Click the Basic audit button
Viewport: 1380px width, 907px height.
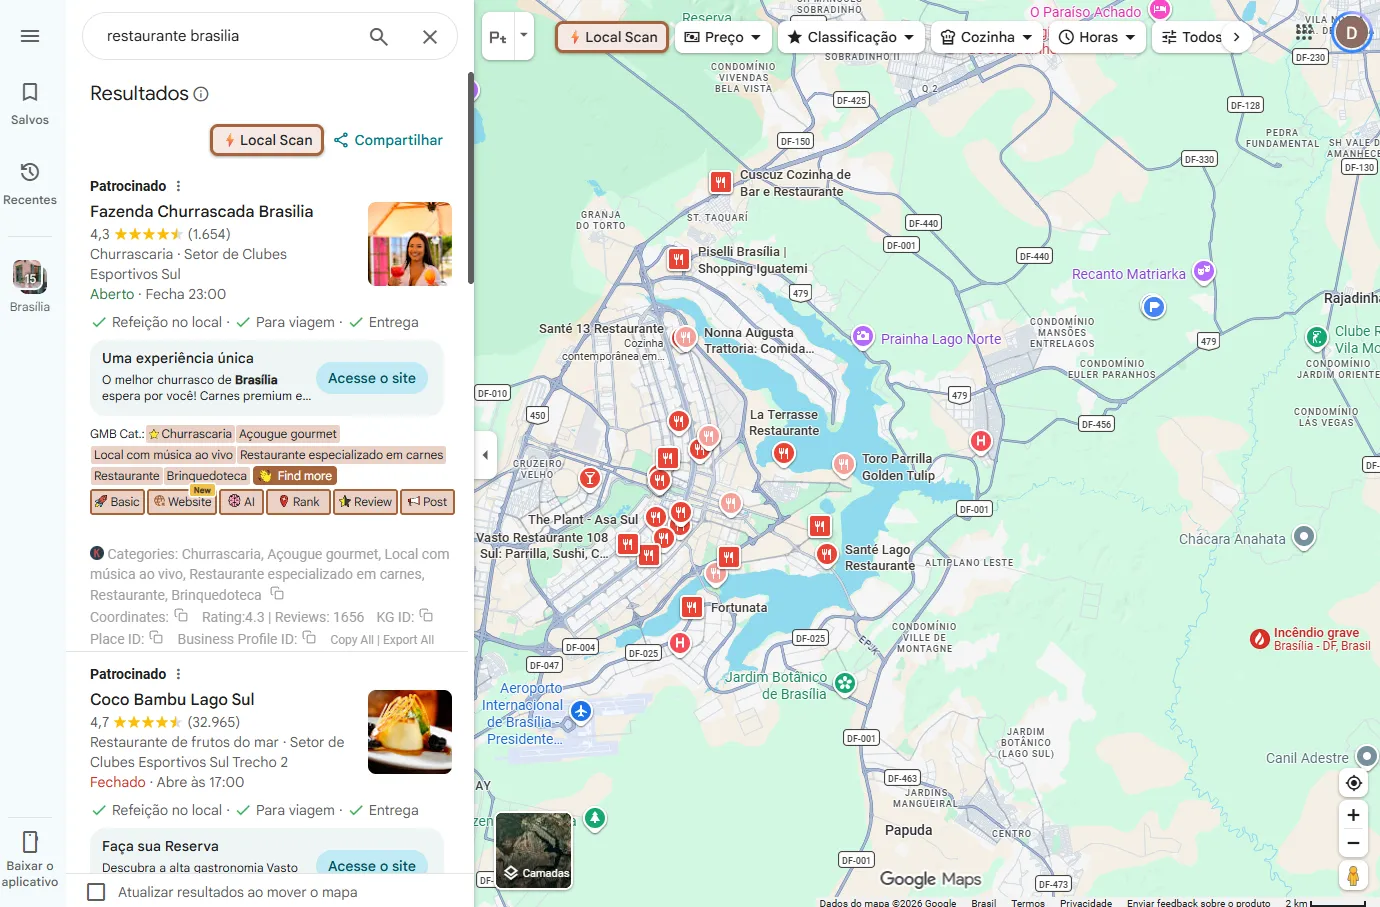[x=117, y=502]
